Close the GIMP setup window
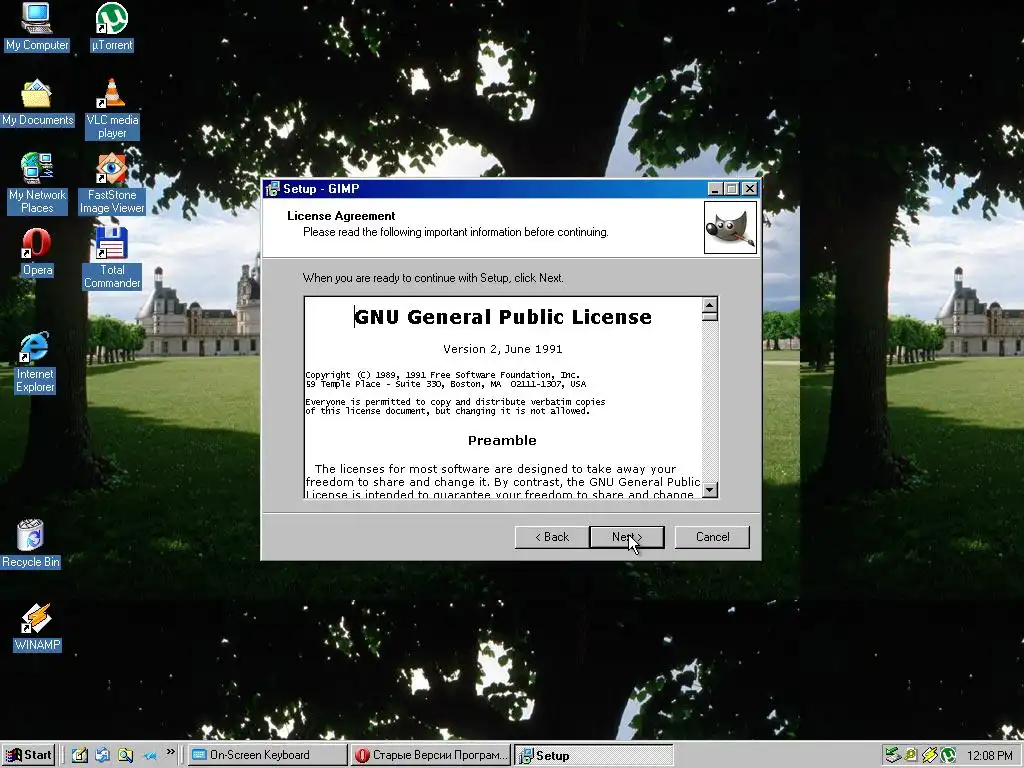The image size is (1024, 768). click(x=750, y=189)
